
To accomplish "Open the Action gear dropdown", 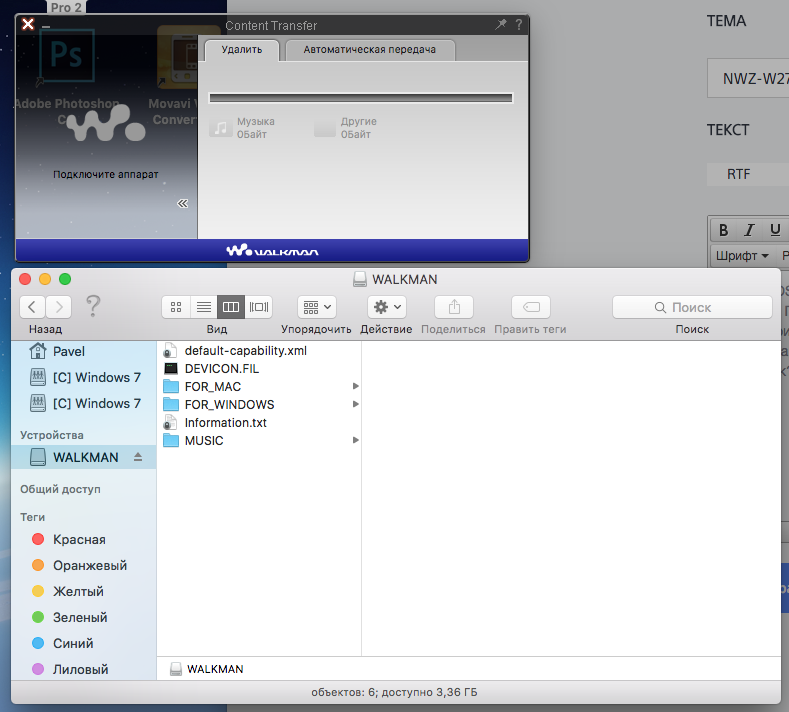I will (x=386, y=307).
